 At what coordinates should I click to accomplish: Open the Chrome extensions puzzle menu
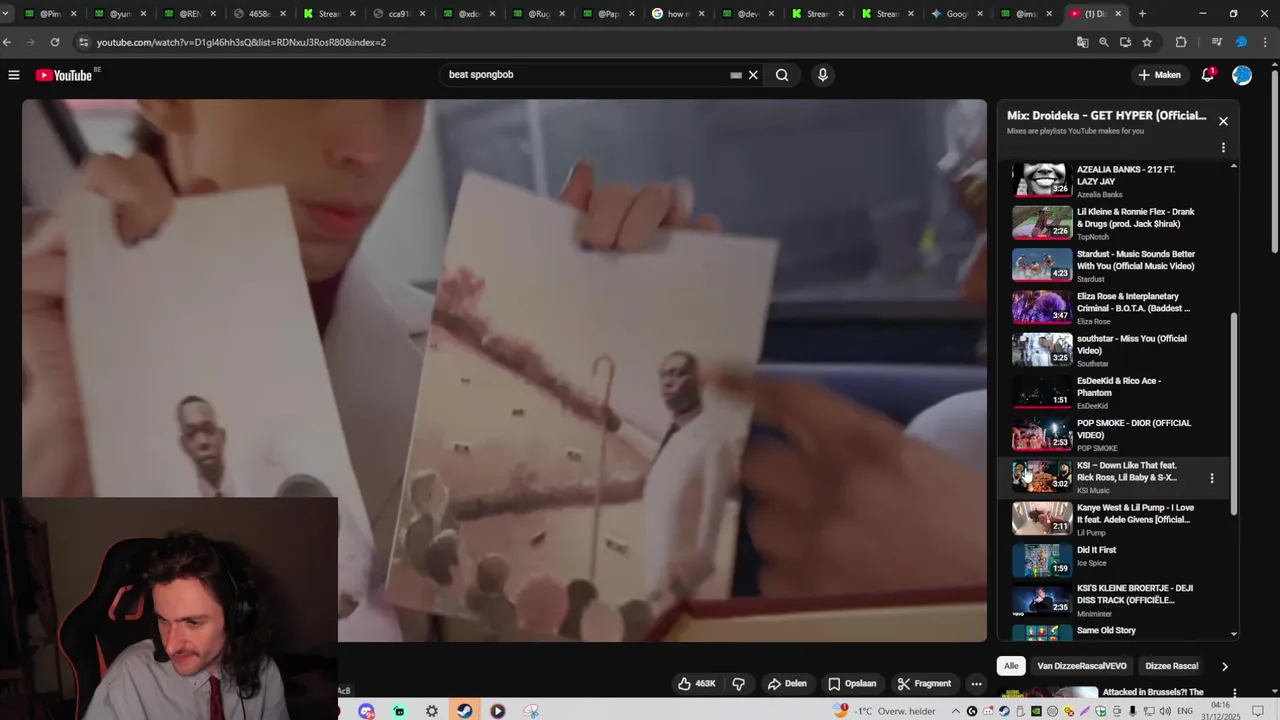(1181, 42)
